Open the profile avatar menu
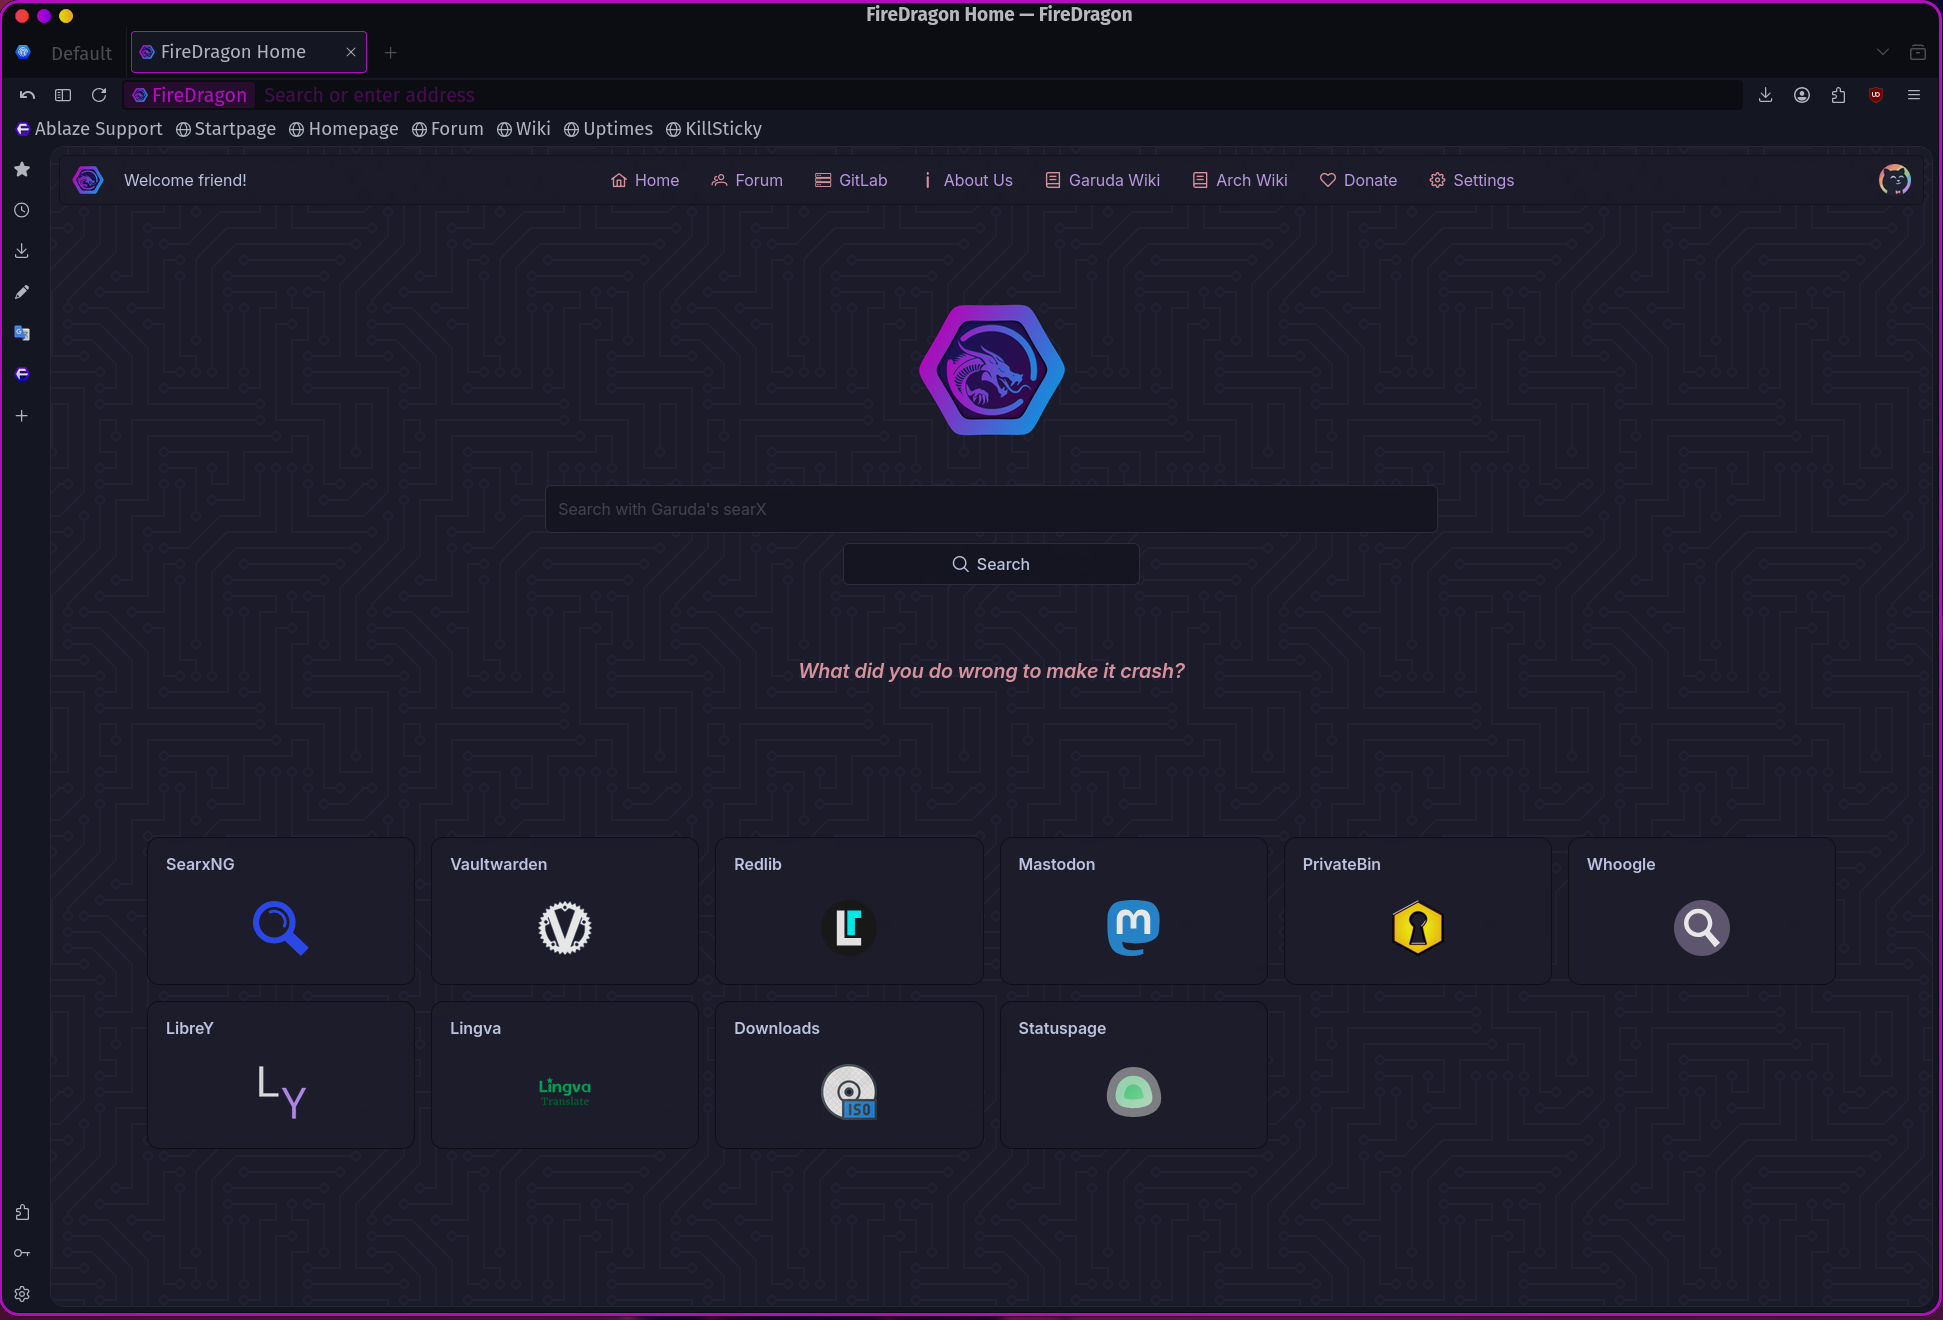Image resolution: width=1943 pixels, height=1320 pixels. coord(1894,180)
